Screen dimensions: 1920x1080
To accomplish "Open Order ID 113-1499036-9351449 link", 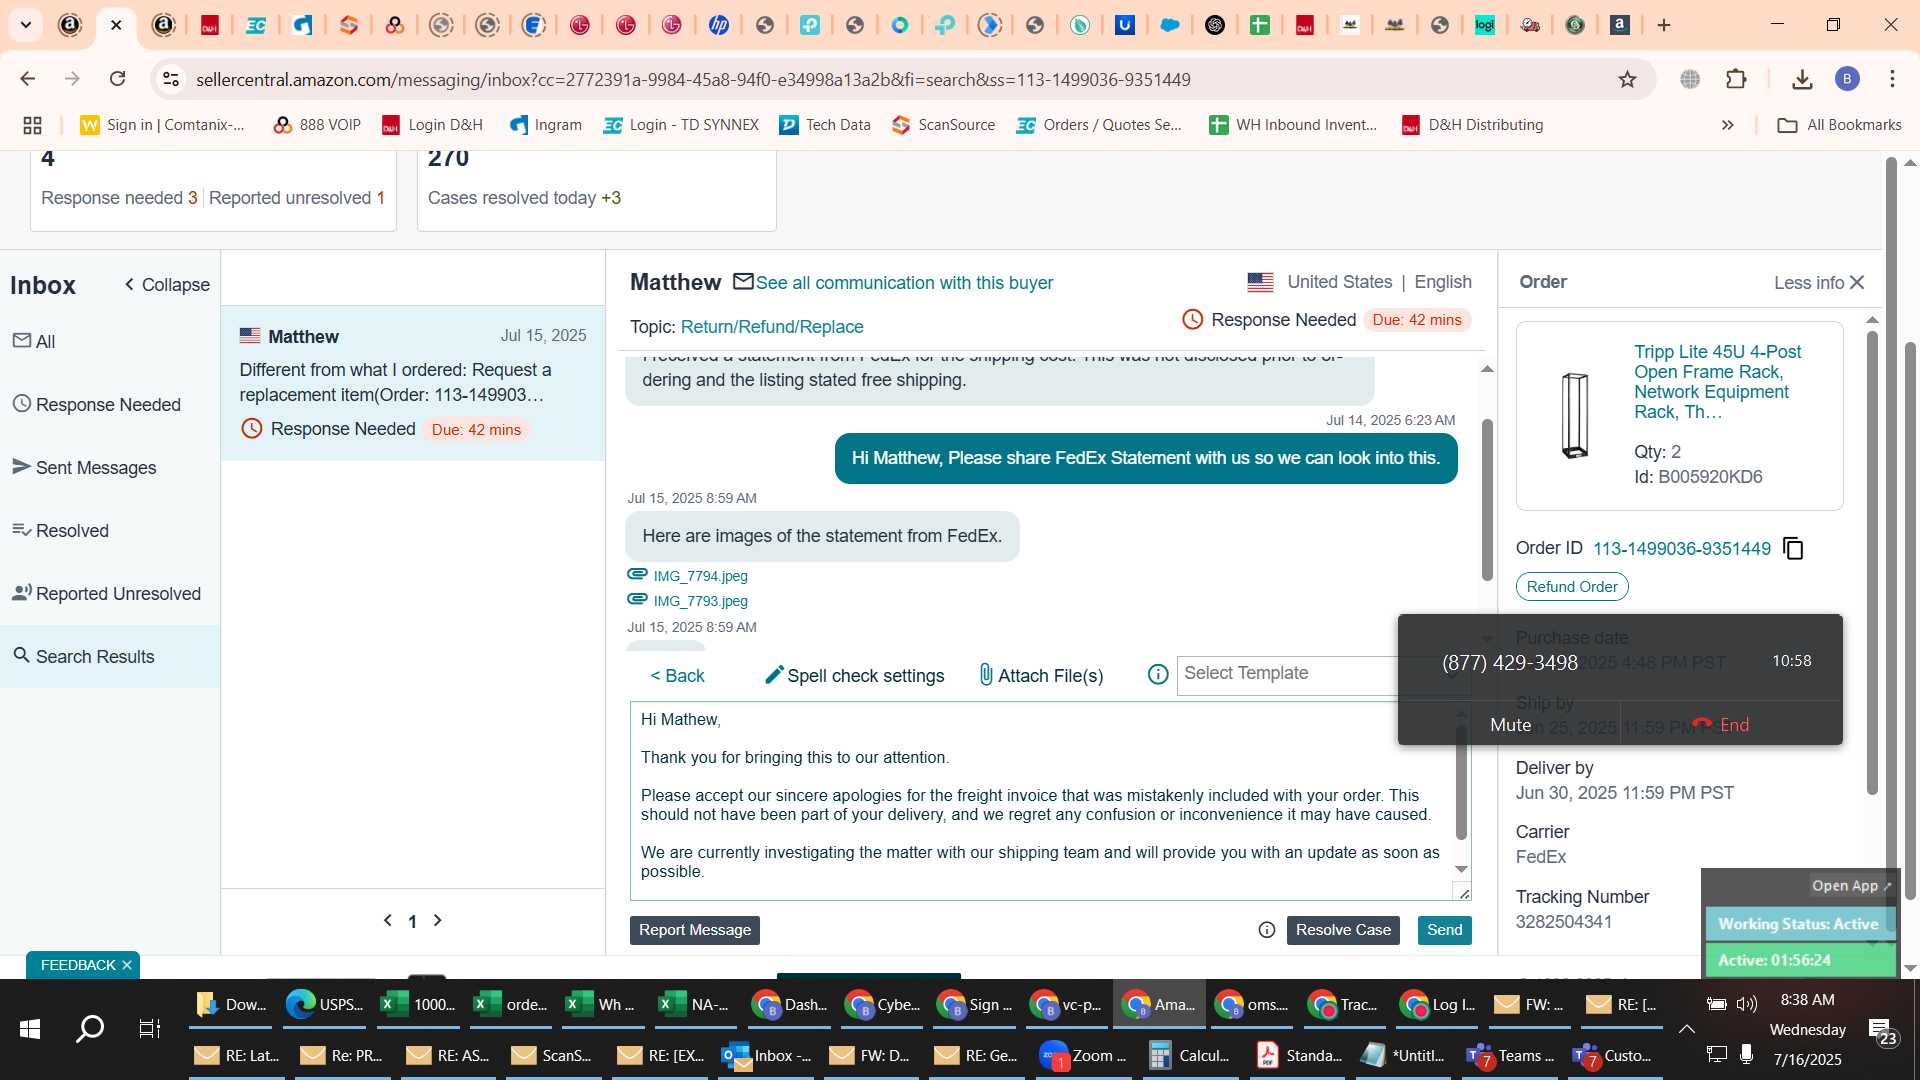I will point(1682,549).
